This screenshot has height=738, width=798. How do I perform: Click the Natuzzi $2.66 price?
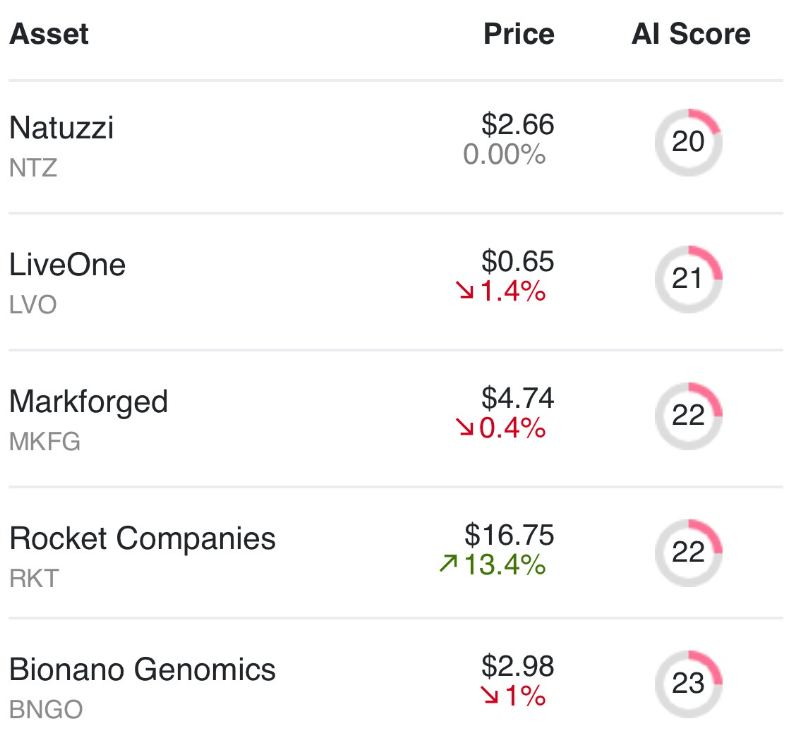(x=517, y=125)
